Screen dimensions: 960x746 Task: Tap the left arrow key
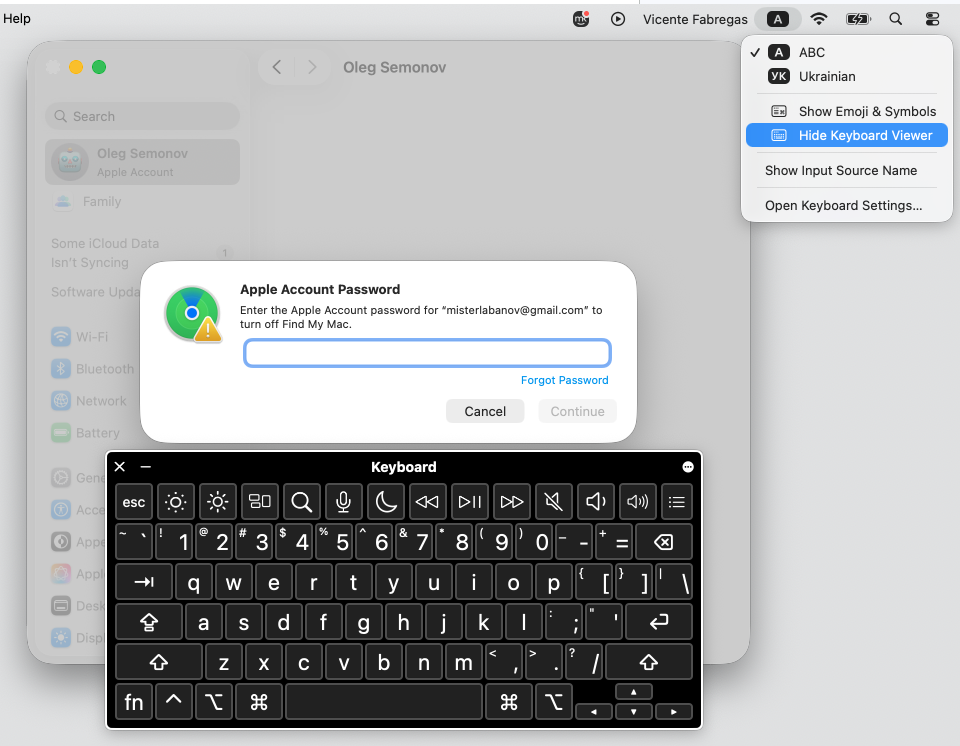(x=594, y=712)
